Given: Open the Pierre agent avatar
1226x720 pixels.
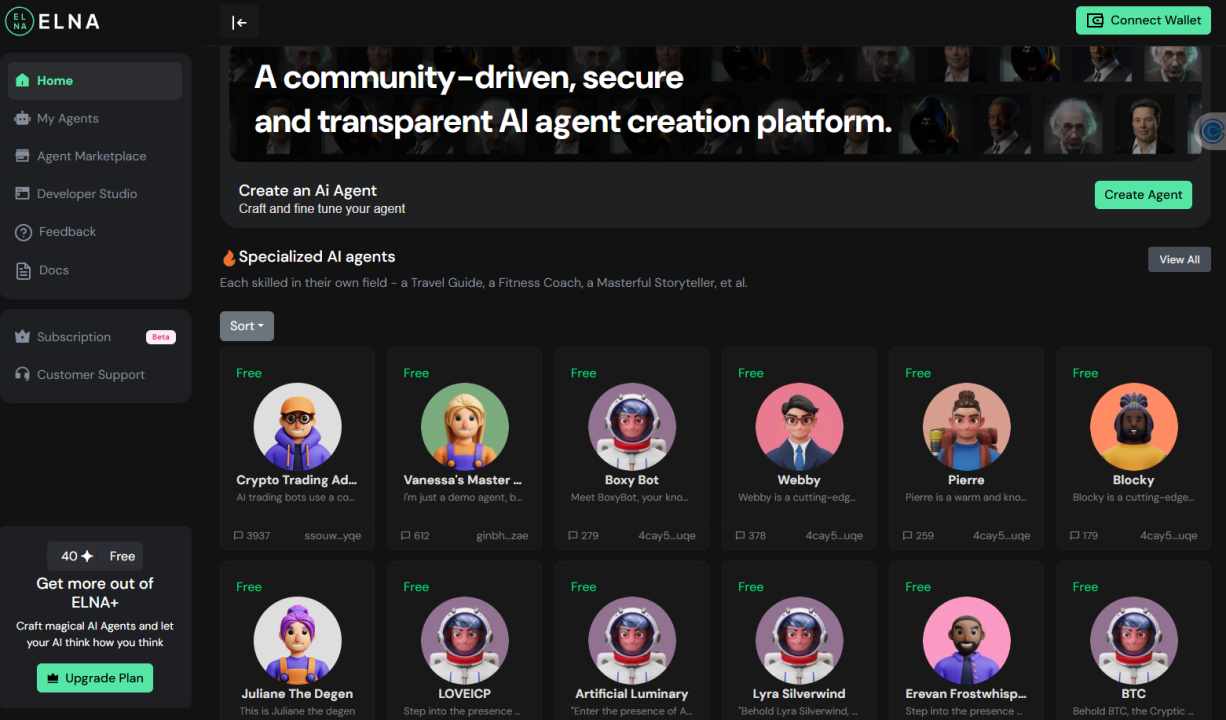Looking at the screenshot, I should (x=966, y=428).
